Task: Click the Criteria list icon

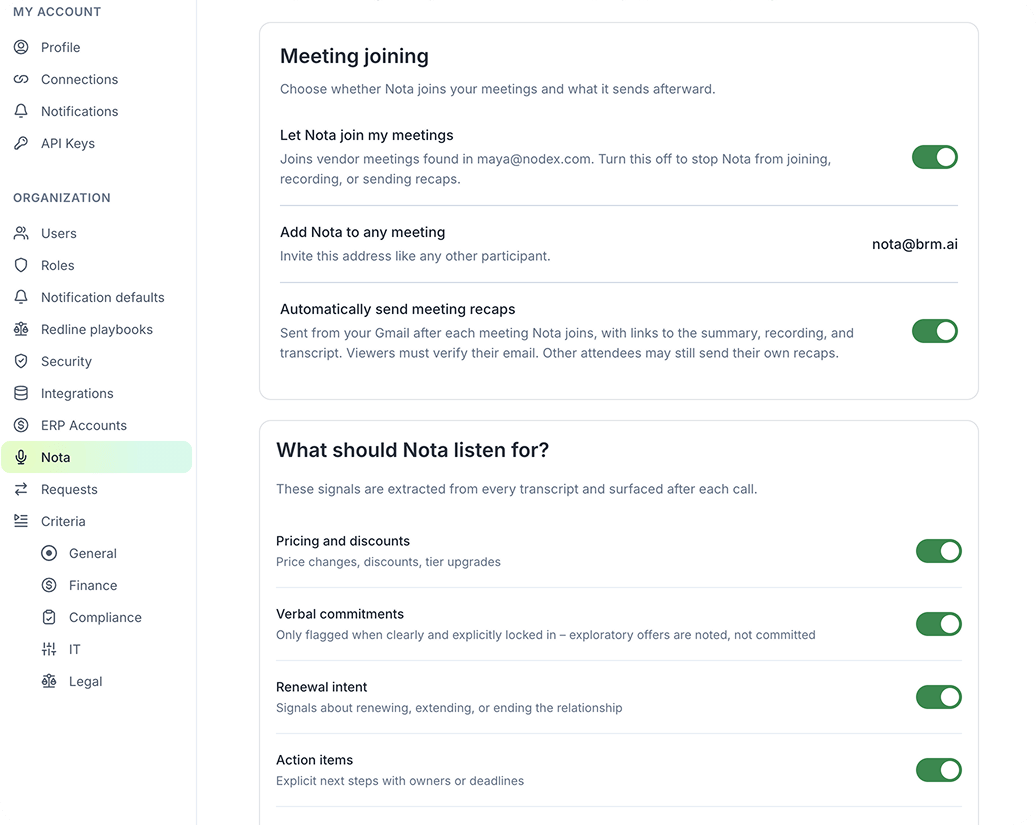Action: coord(21,521)
